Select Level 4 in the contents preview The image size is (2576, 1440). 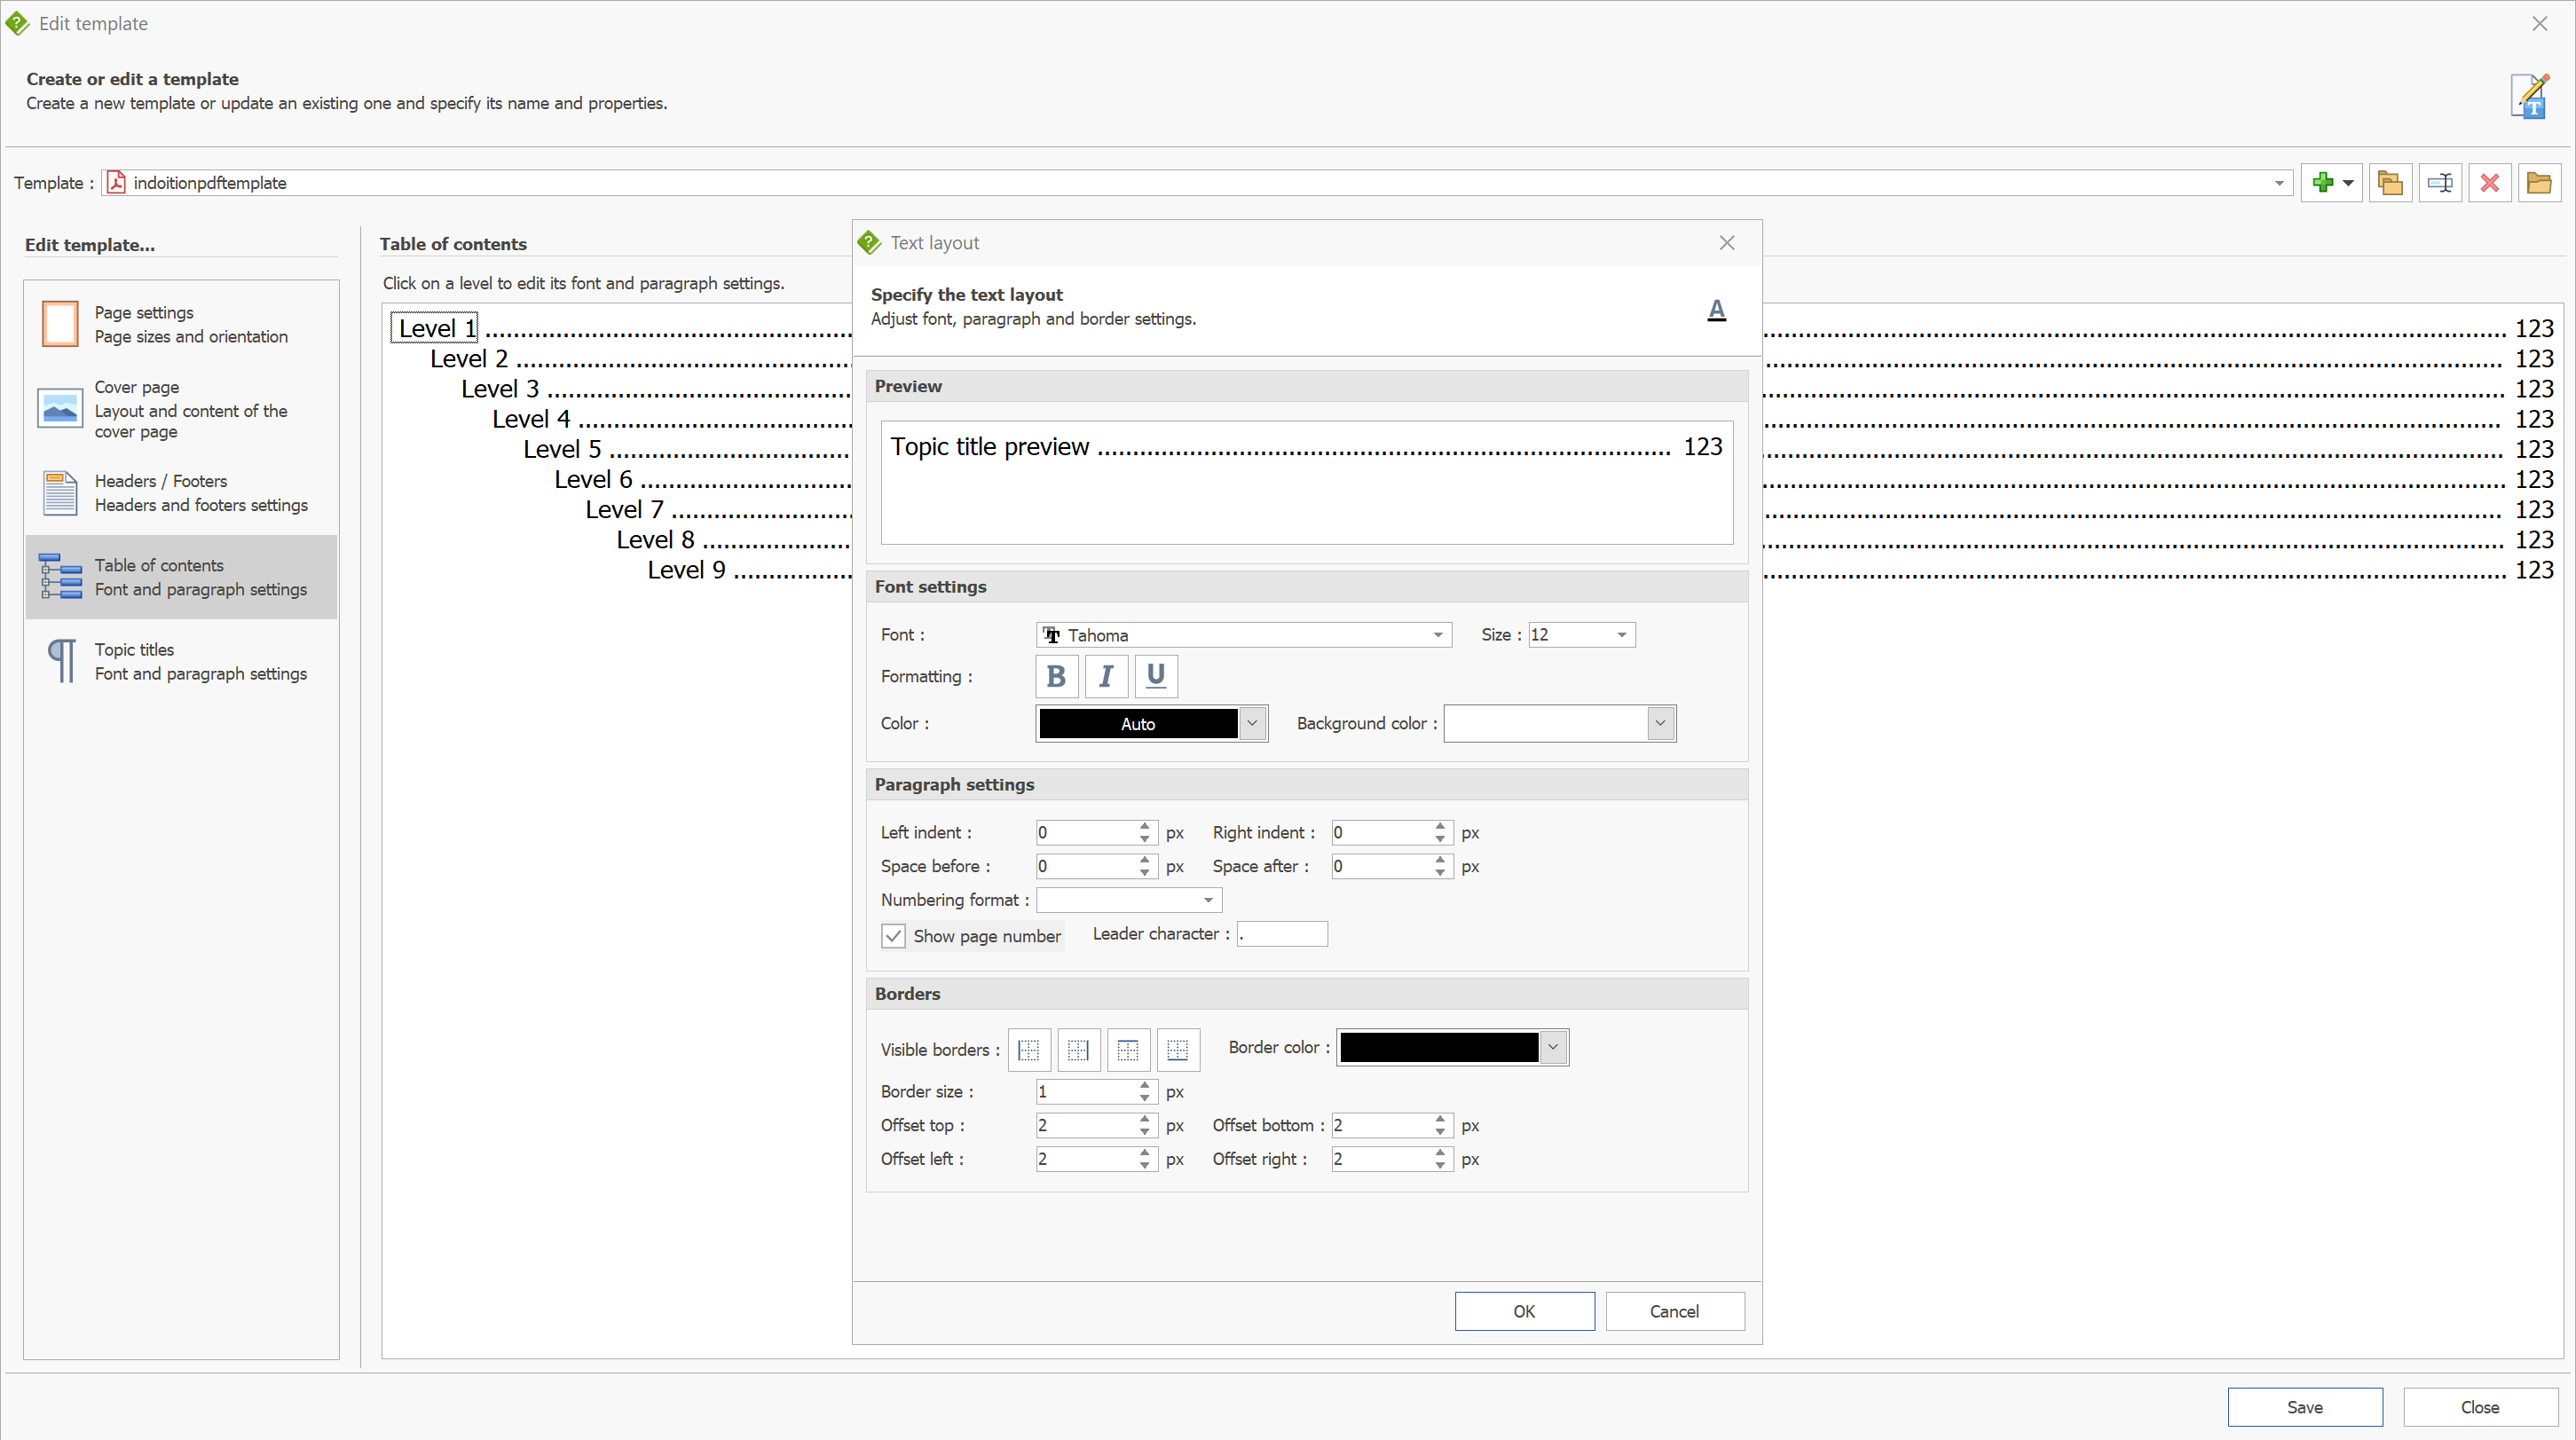tap(531, 419)
